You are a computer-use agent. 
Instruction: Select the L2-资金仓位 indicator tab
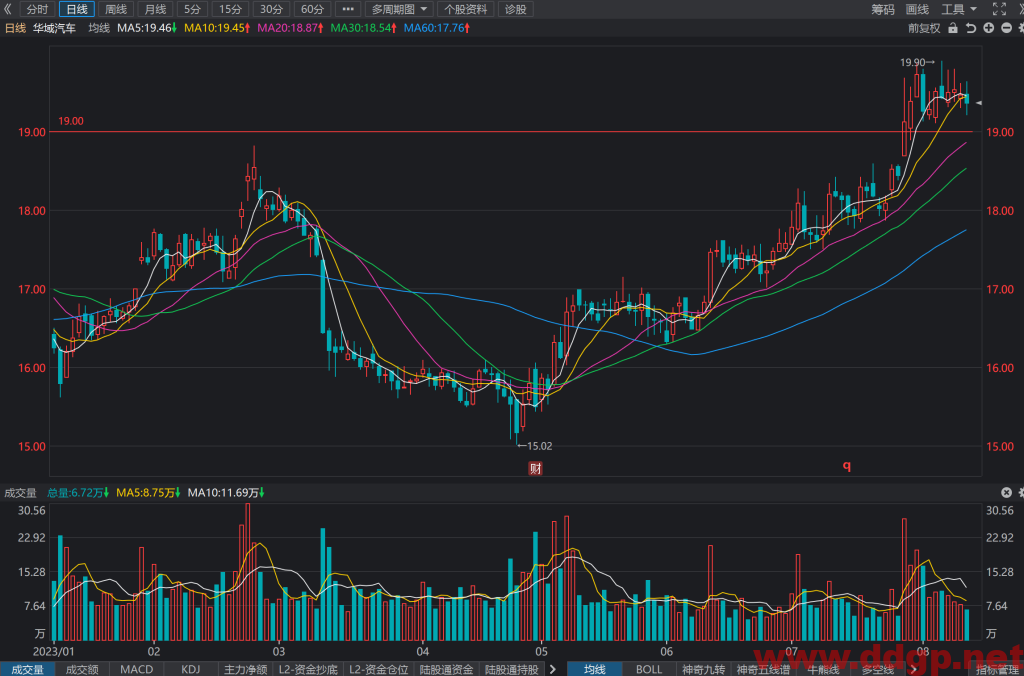coord(379,669)
